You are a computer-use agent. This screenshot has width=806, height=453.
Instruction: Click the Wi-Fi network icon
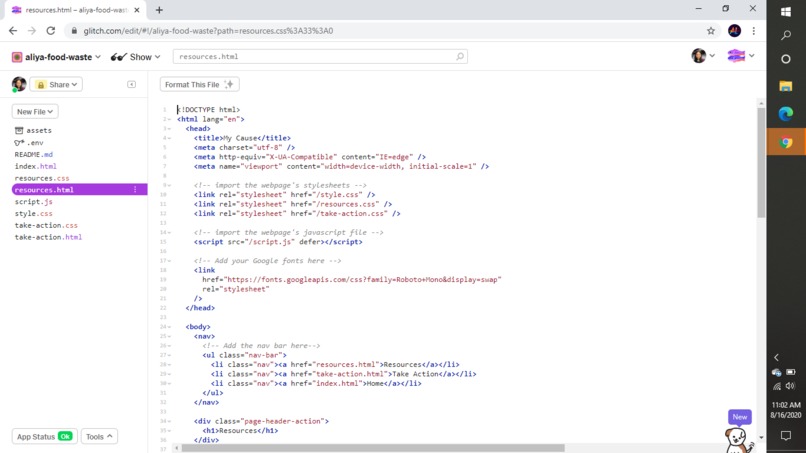(777, 386)
